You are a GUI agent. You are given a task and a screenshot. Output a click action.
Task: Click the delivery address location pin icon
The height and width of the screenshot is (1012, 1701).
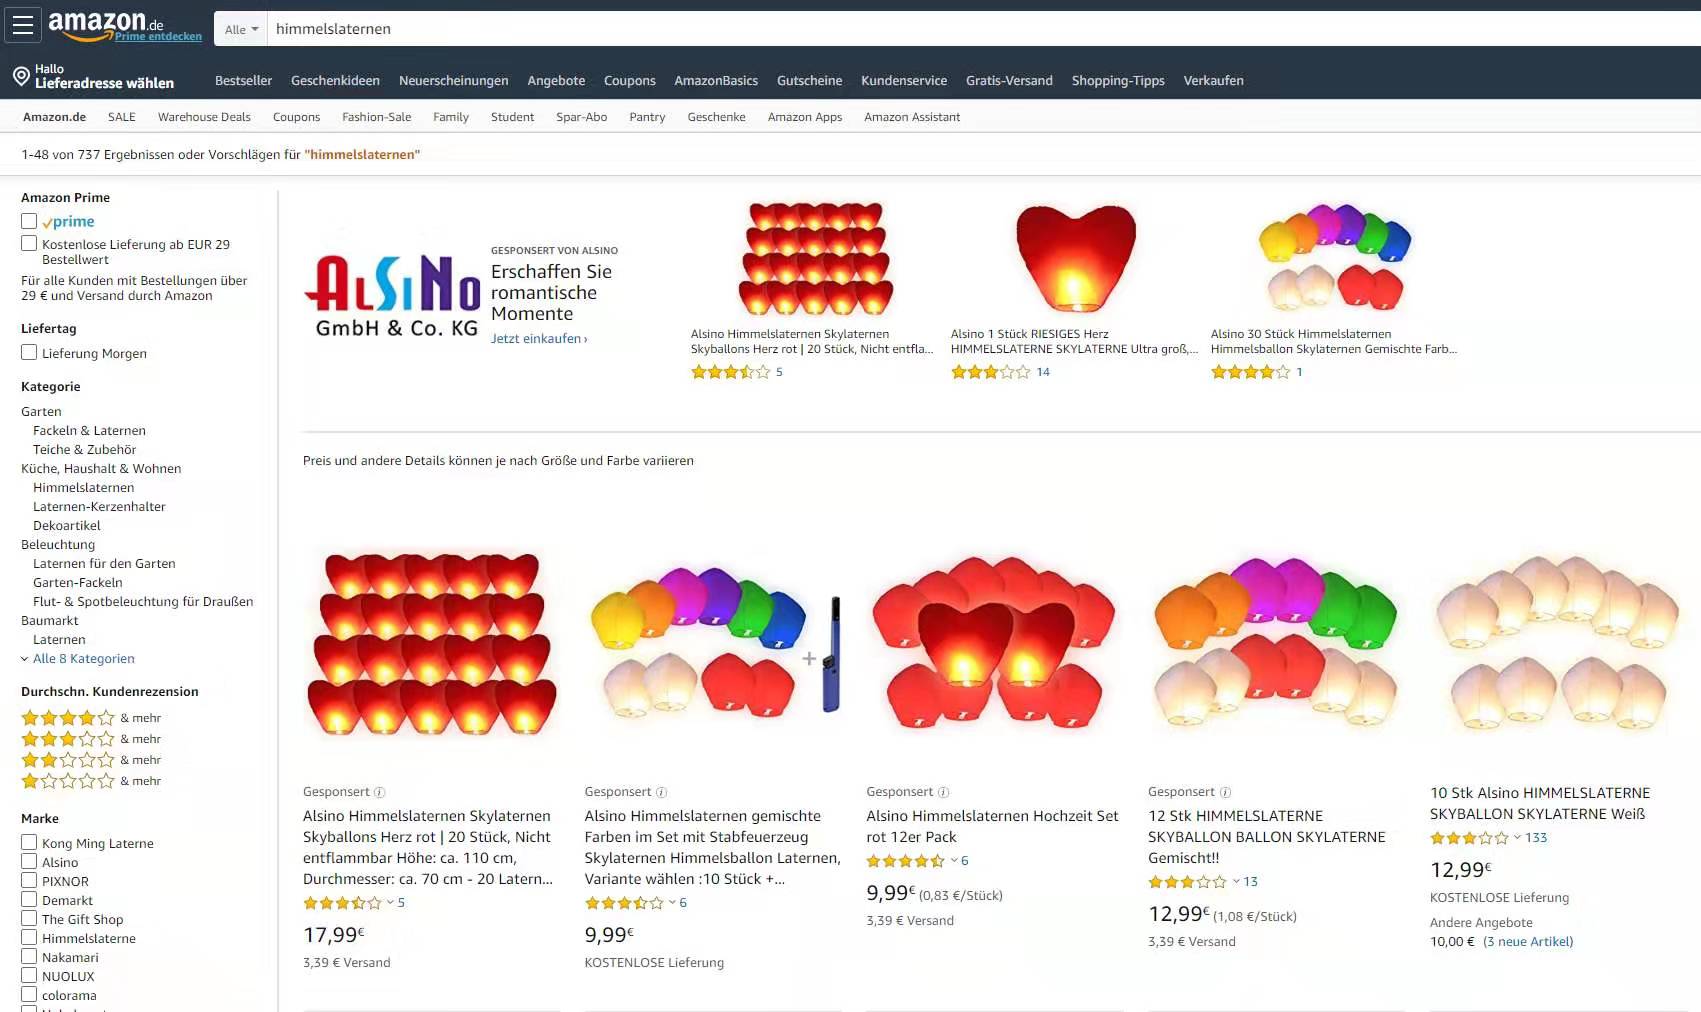(x=21, y=76)
